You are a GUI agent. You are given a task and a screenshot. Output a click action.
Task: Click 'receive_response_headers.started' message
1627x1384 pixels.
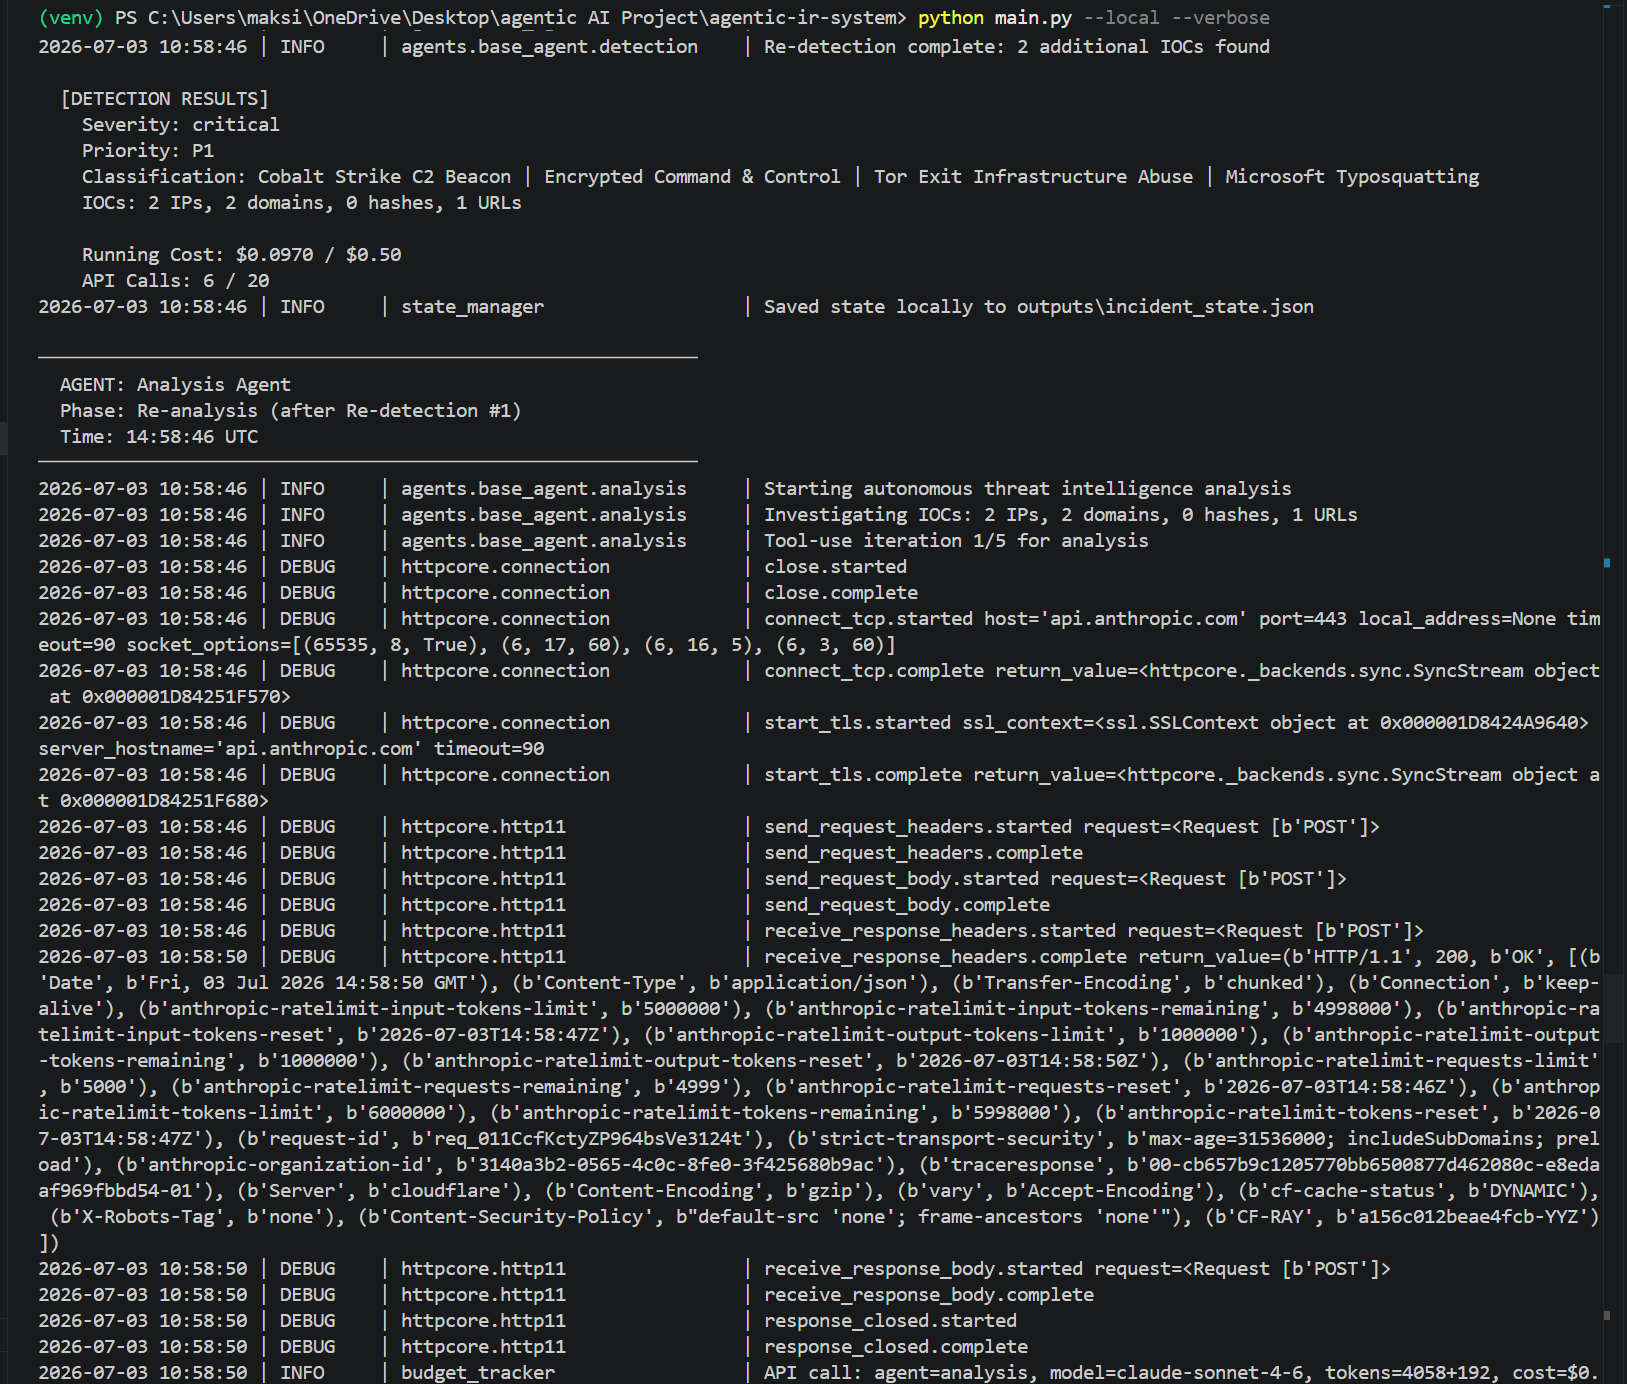[940, 930]
